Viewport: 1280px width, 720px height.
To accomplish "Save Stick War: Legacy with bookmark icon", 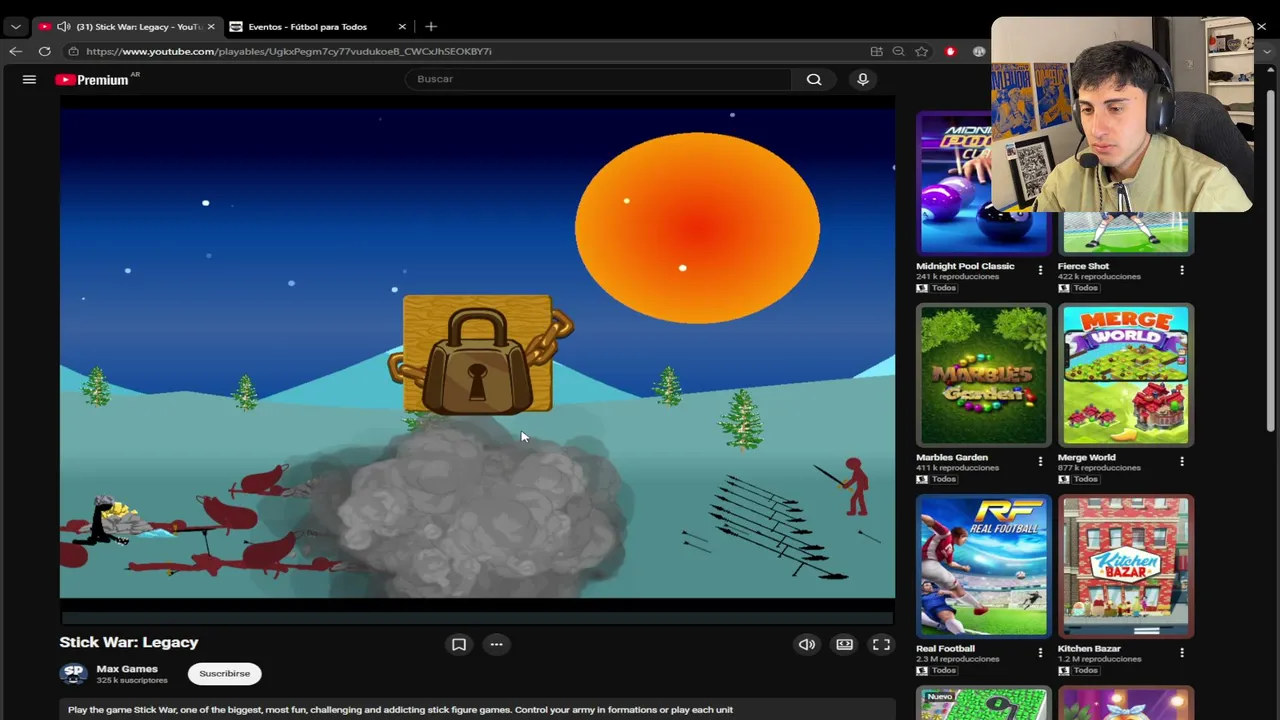I will (459, 645).
